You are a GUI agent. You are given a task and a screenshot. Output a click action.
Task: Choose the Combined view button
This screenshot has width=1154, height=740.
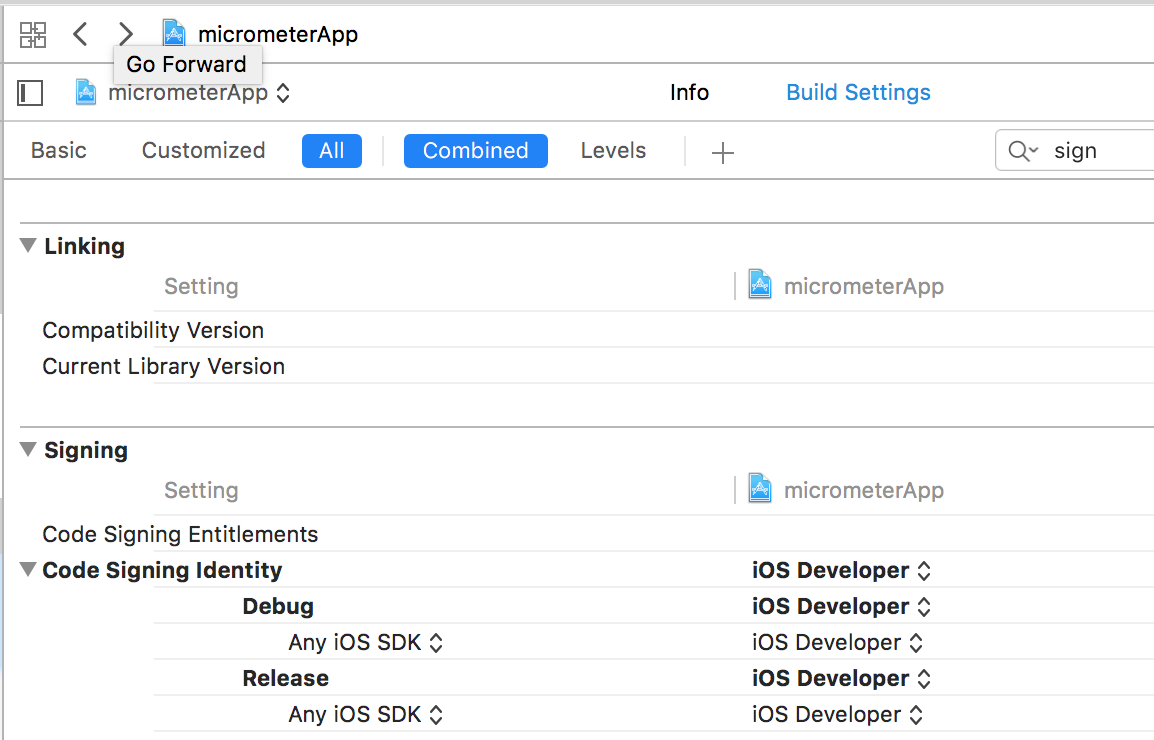(475, 151)
